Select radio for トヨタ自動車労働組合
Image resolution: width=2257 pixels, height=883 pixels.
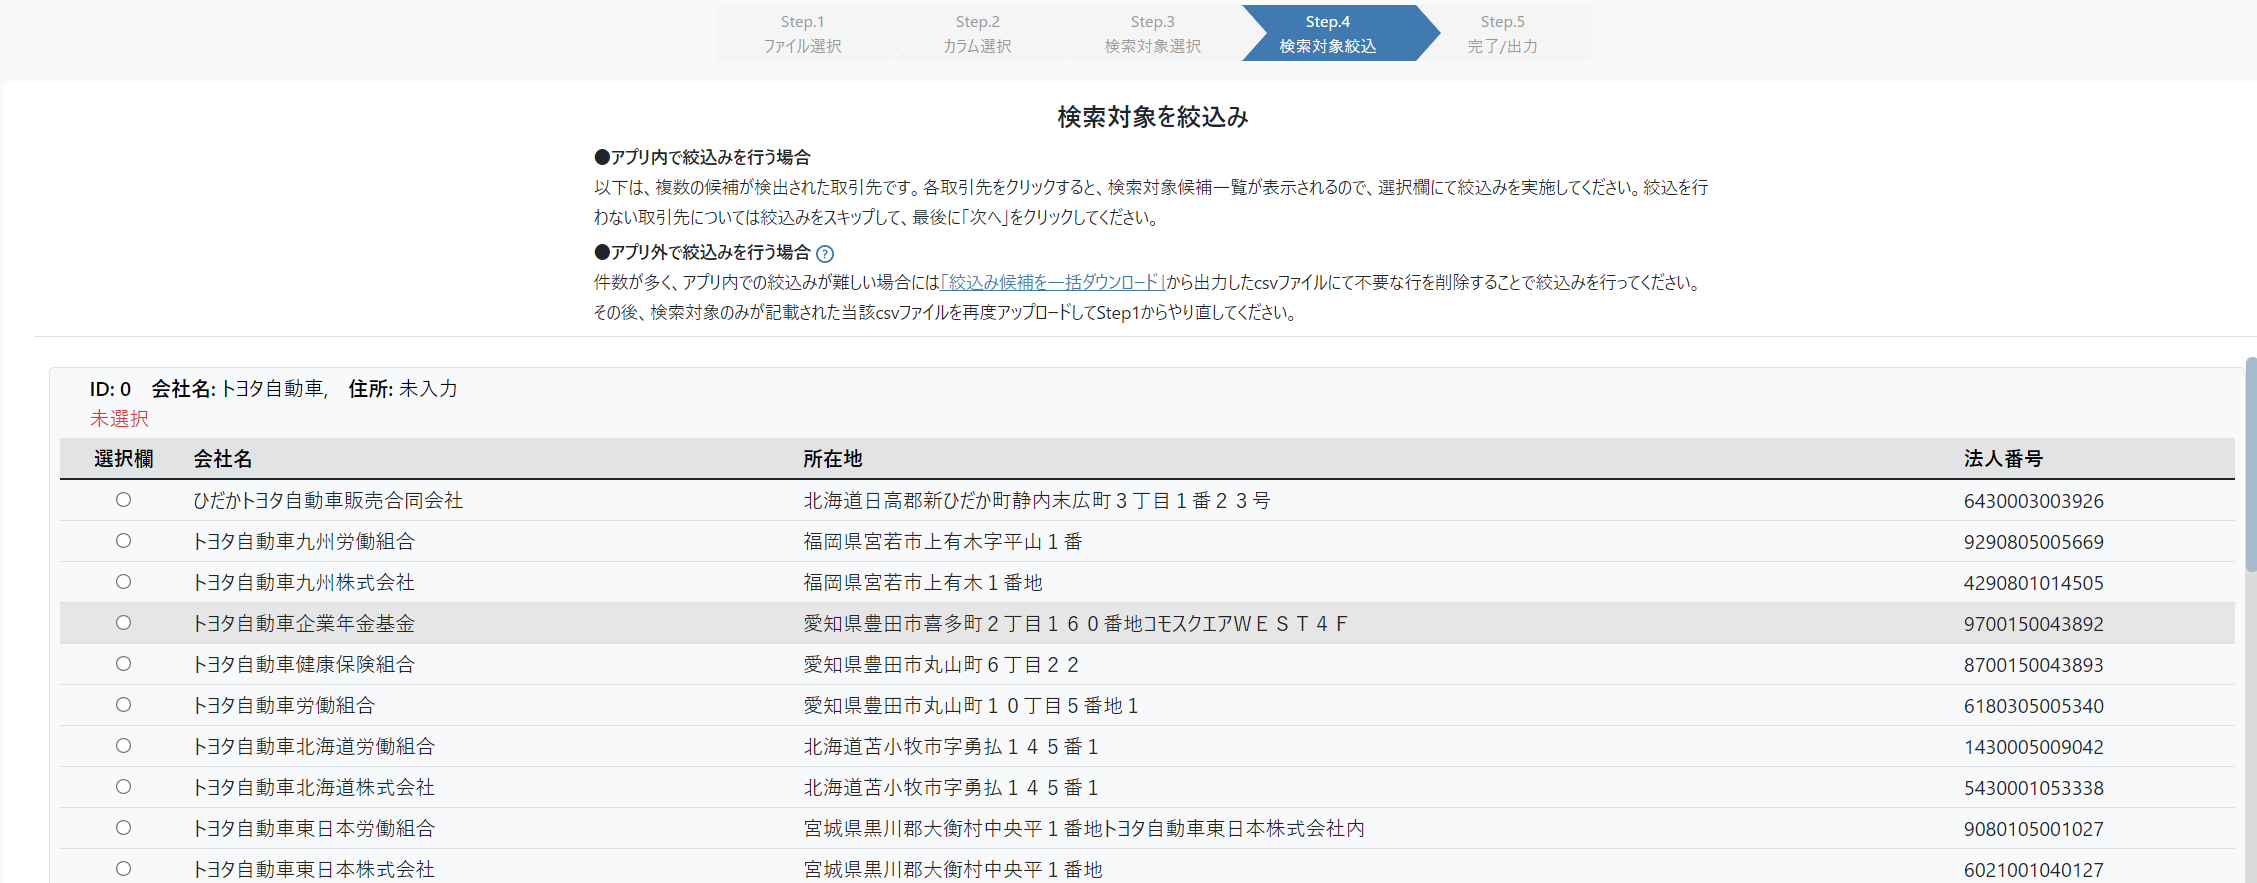(123, 705)
